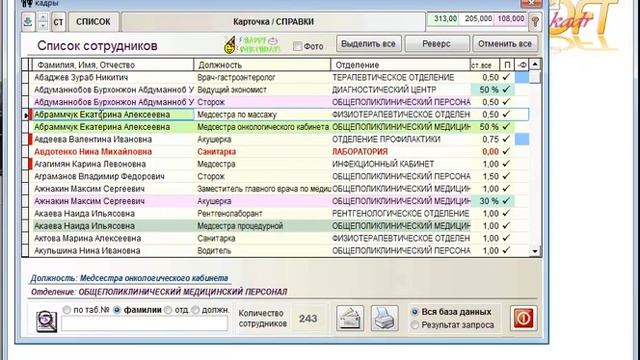Click the red power exit button
This screenshot has width=640, height=360.
click(x=524, y=318)
